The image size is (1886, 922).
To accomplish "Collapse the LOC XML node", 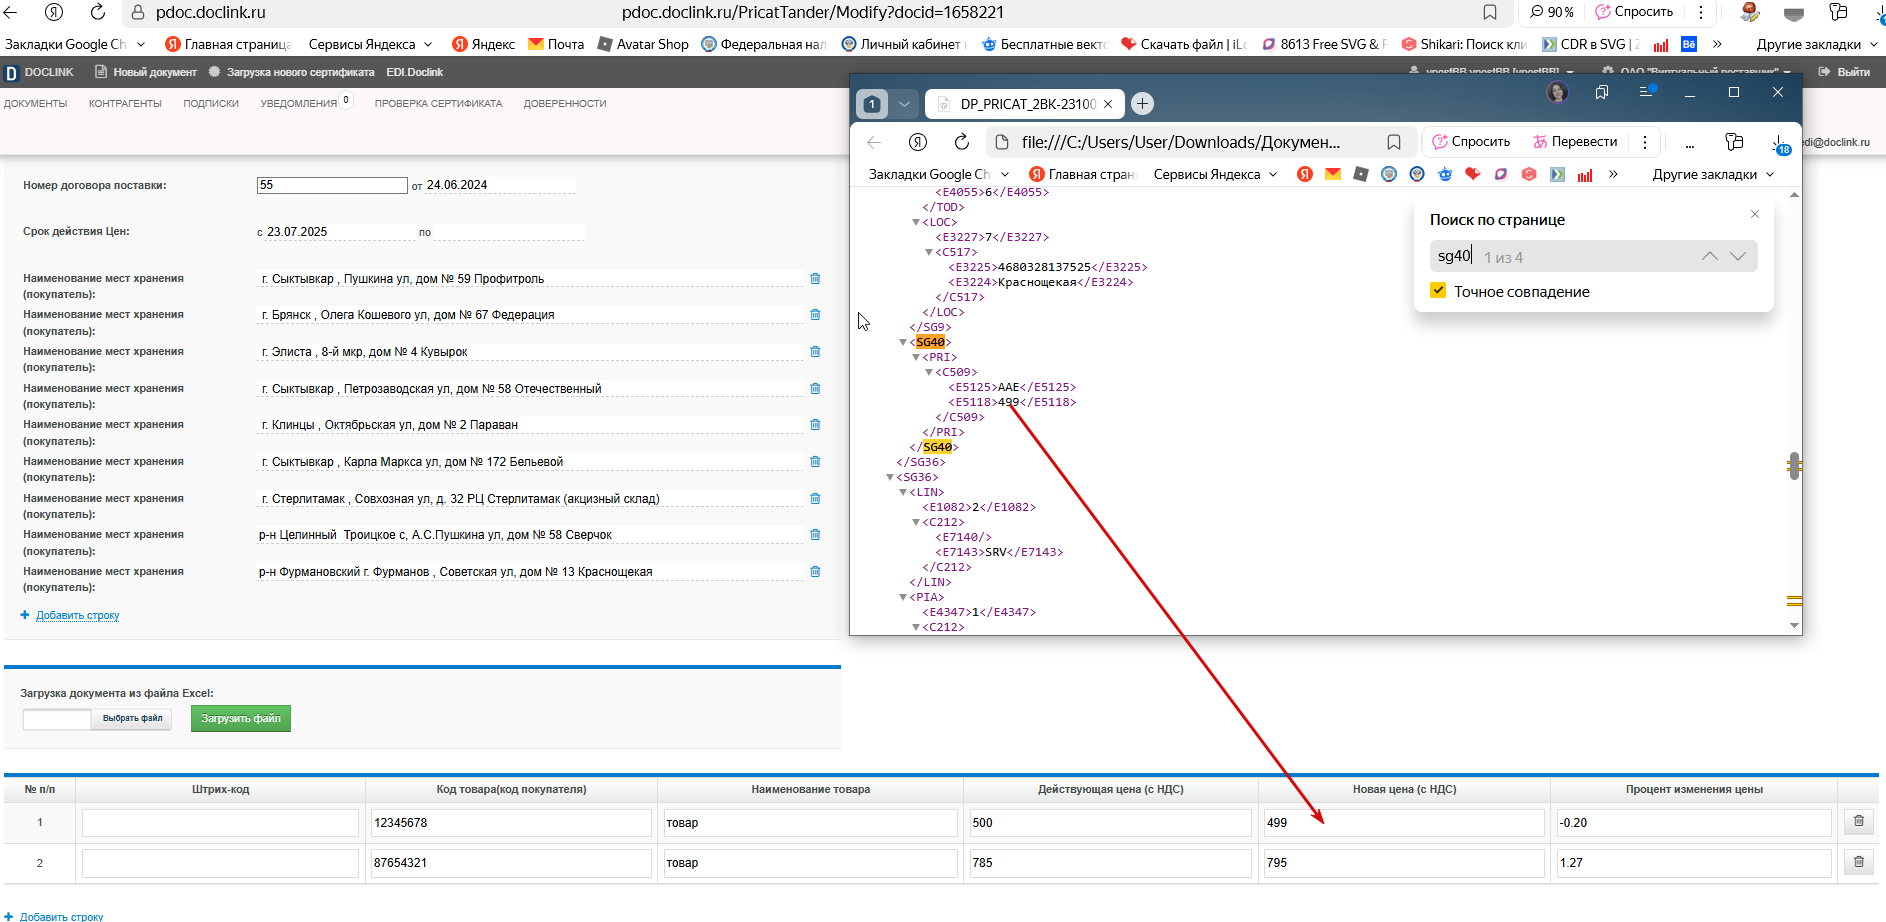I will click(916, 222).
